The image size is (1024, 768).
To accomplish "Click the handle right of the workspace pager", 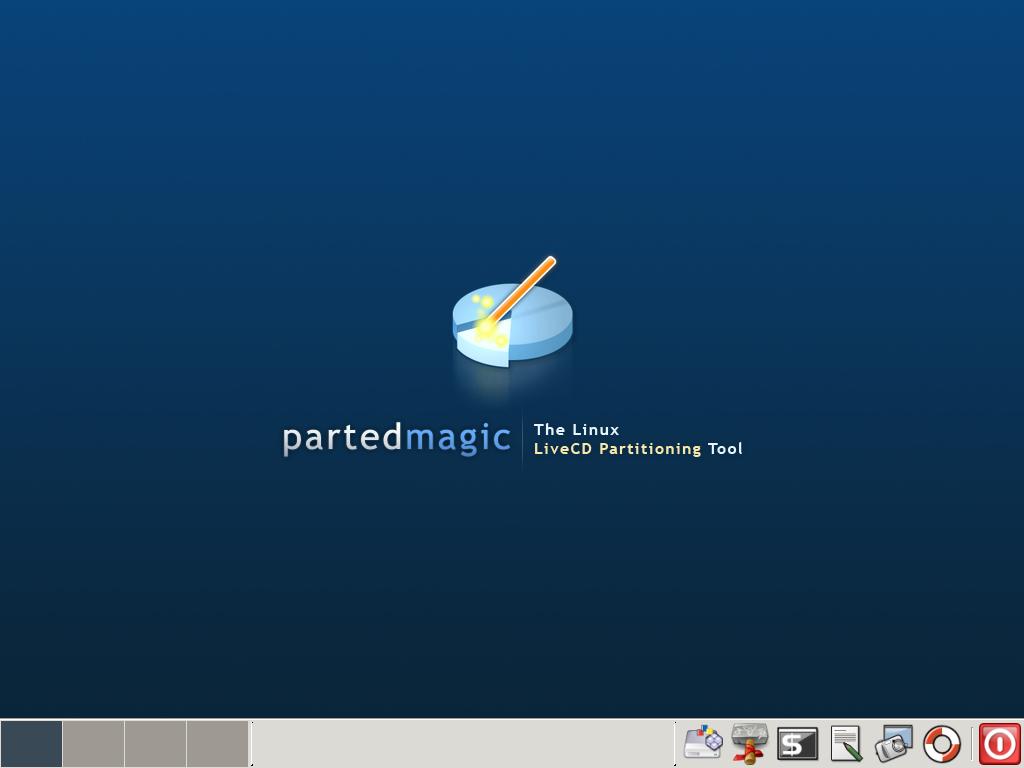I will [x=252, y=744].
